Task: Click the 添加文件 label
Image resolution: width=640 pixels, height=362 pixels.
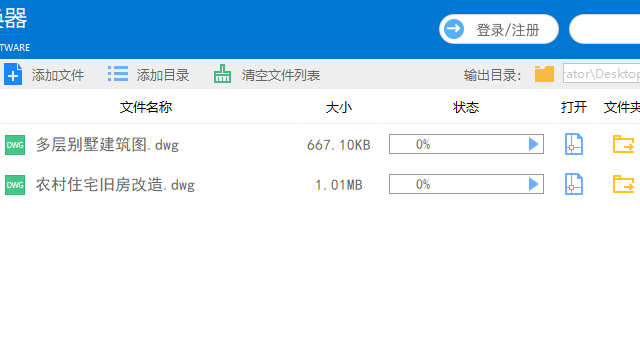Action: coord(58,75)
